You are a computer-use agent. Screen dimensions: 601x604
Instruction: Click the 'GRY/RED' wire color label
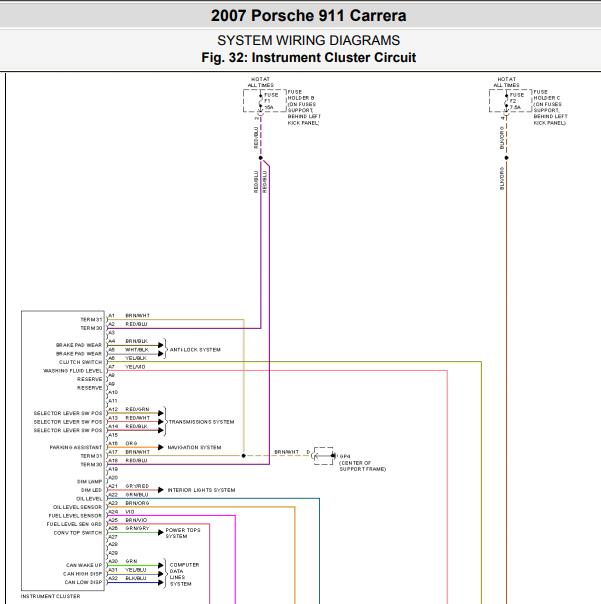point(137,486)
